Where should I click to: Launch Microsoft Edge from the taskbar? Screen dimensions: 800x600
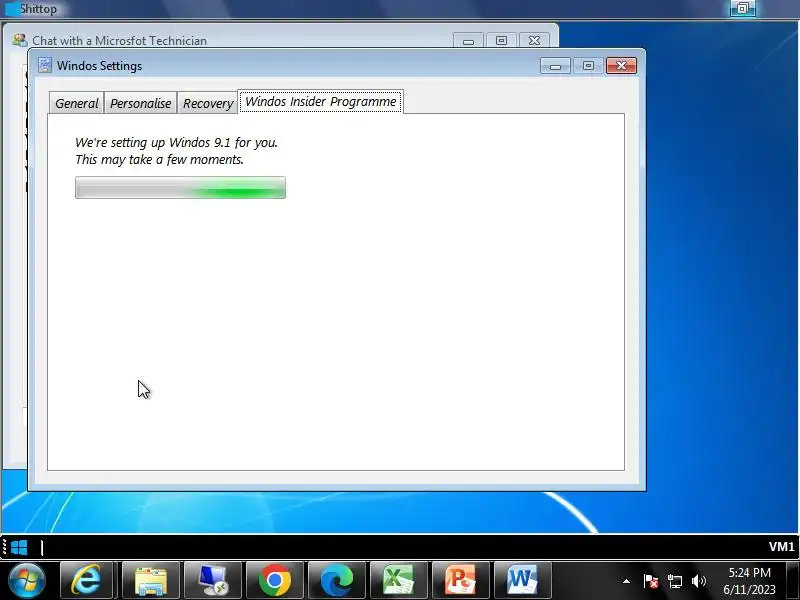click(x=337, y=581)
